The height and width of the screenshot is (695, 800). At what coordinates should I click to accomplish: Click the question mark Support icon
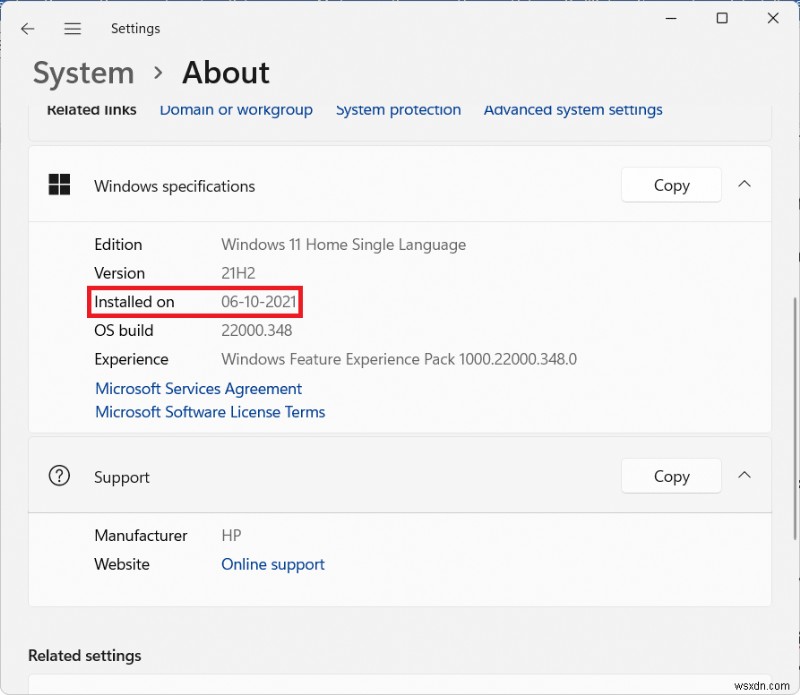(x=60, y=476)
